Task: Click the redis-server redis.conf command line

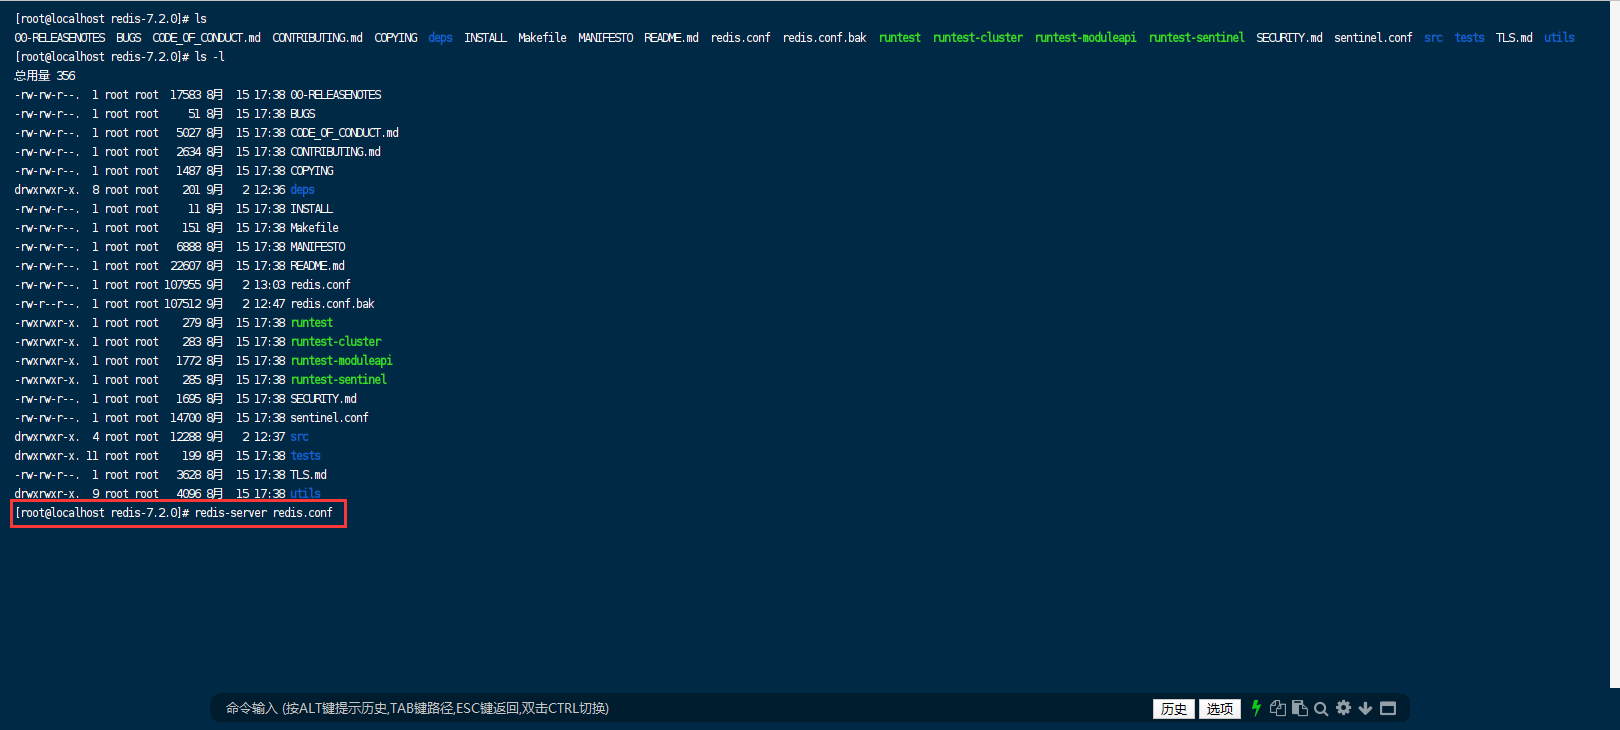Action: (x=174, y=513)
